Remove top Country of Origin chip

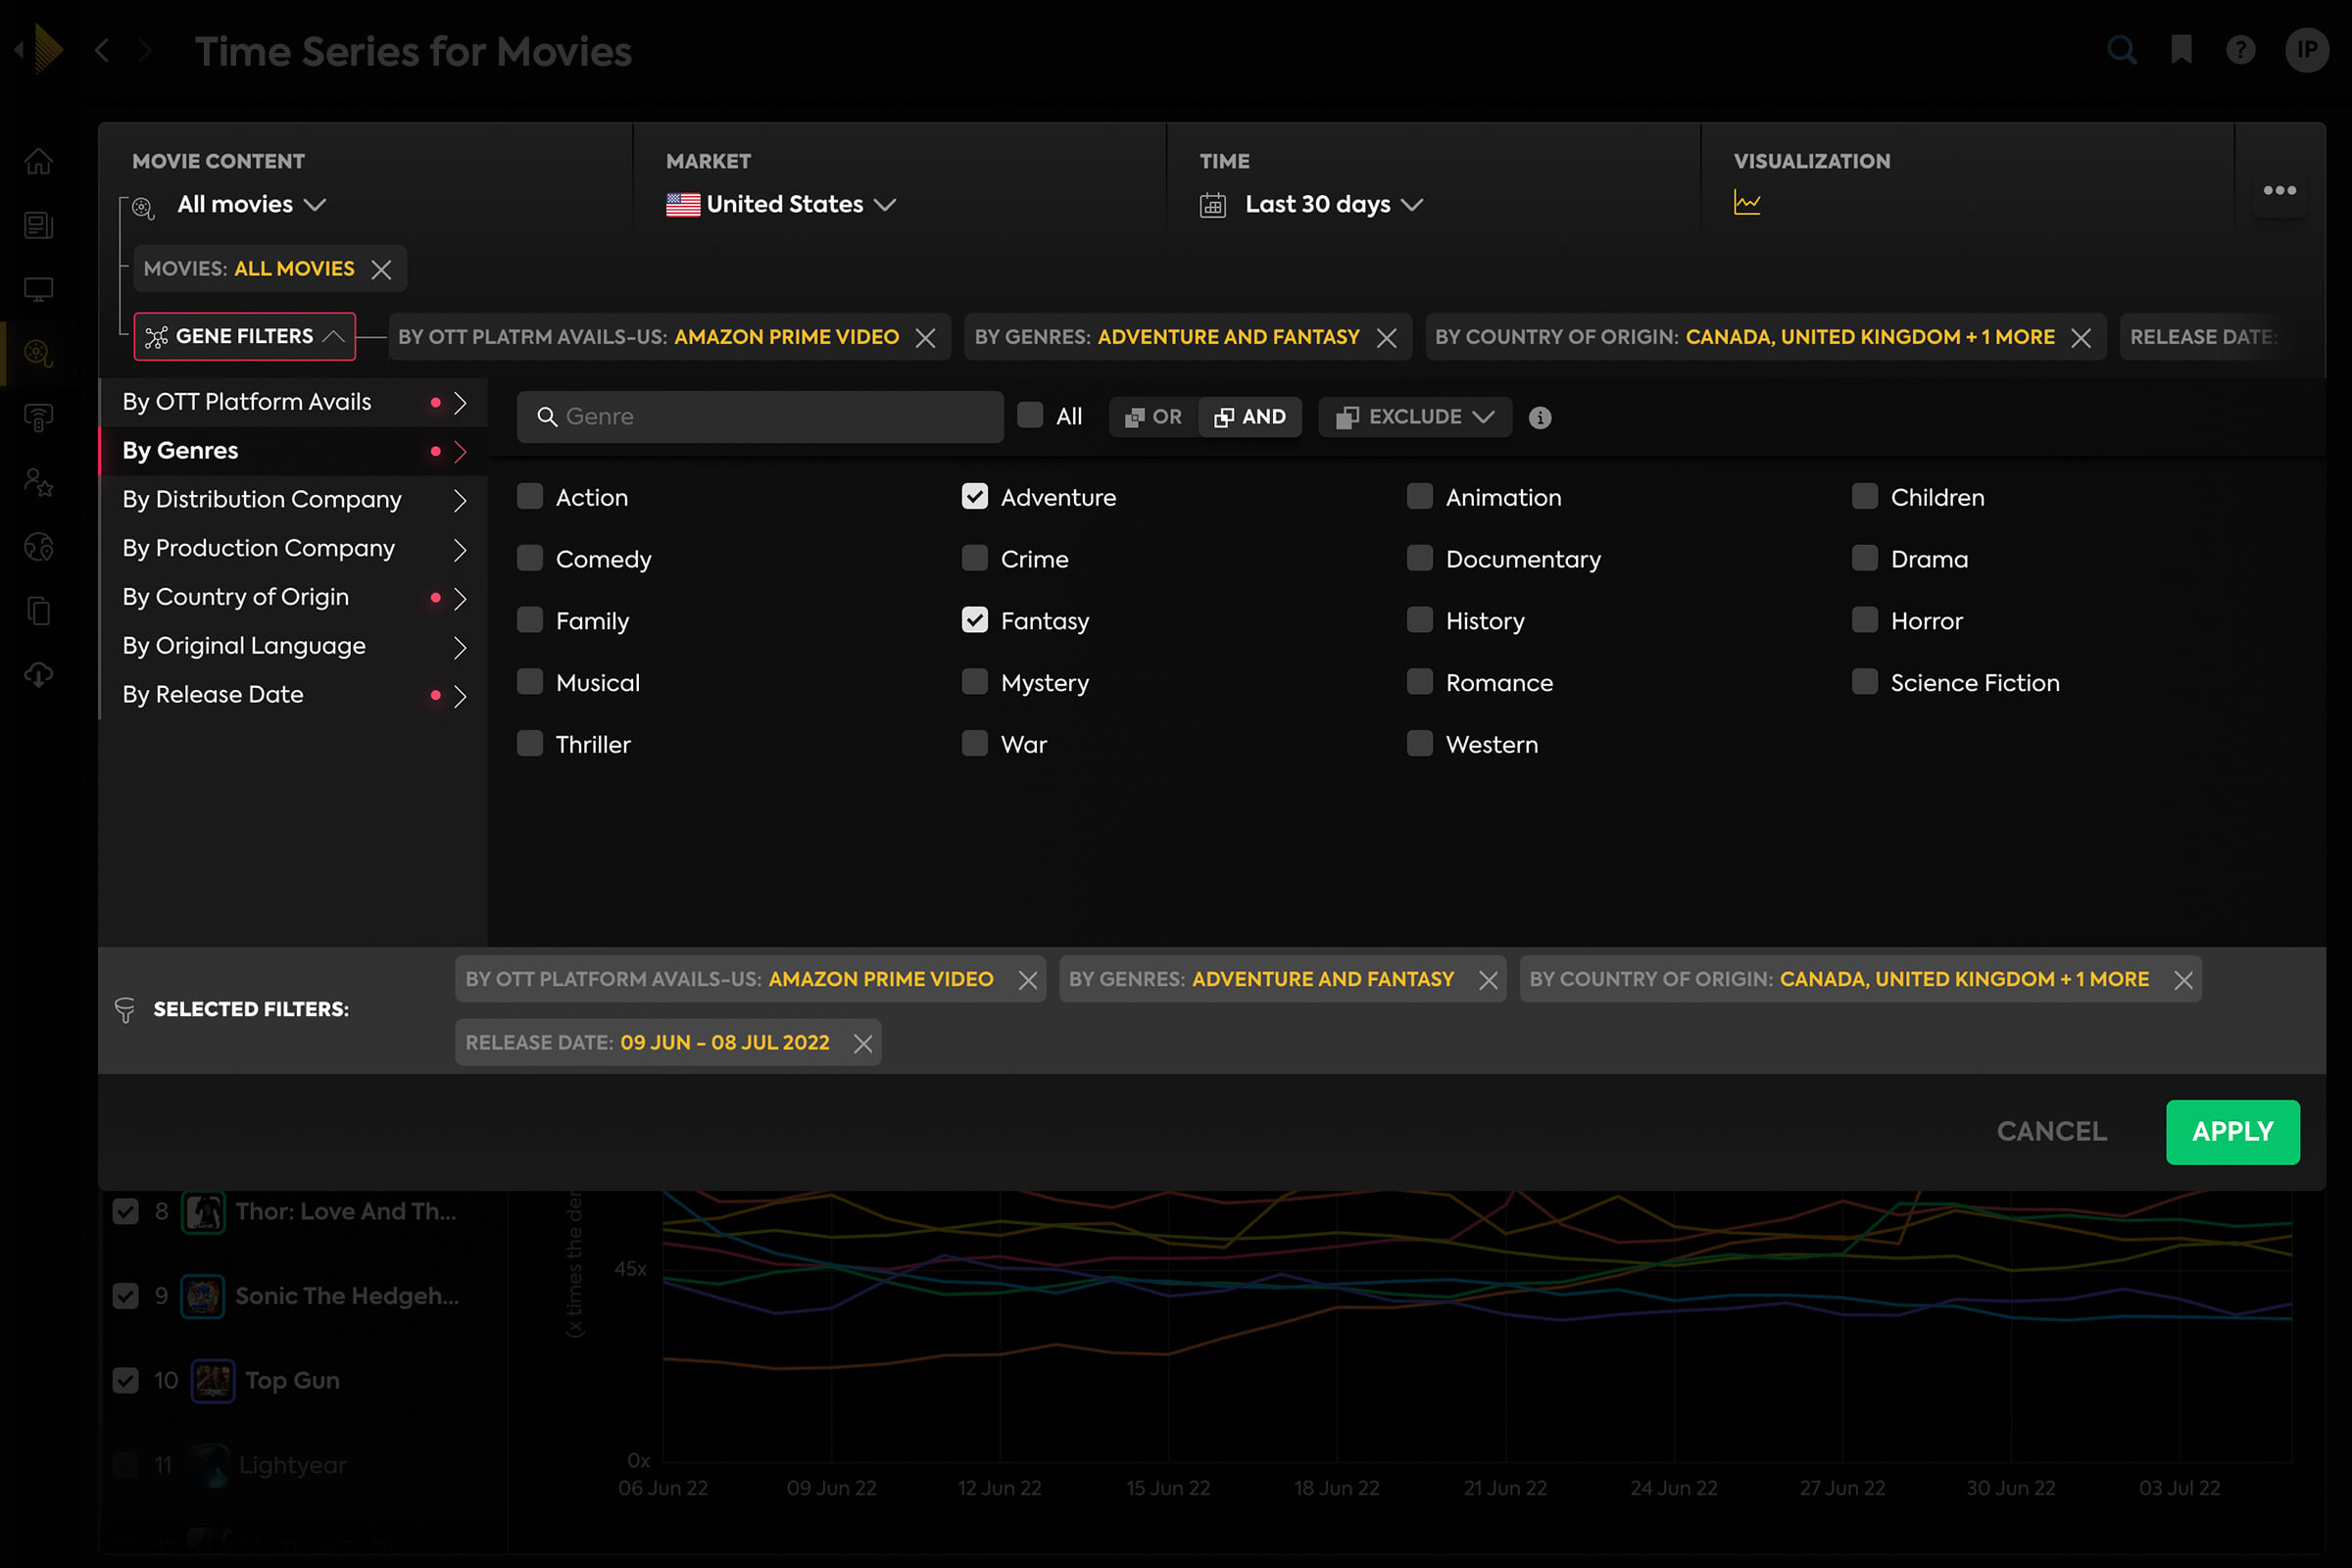[x=2081, y=338]
